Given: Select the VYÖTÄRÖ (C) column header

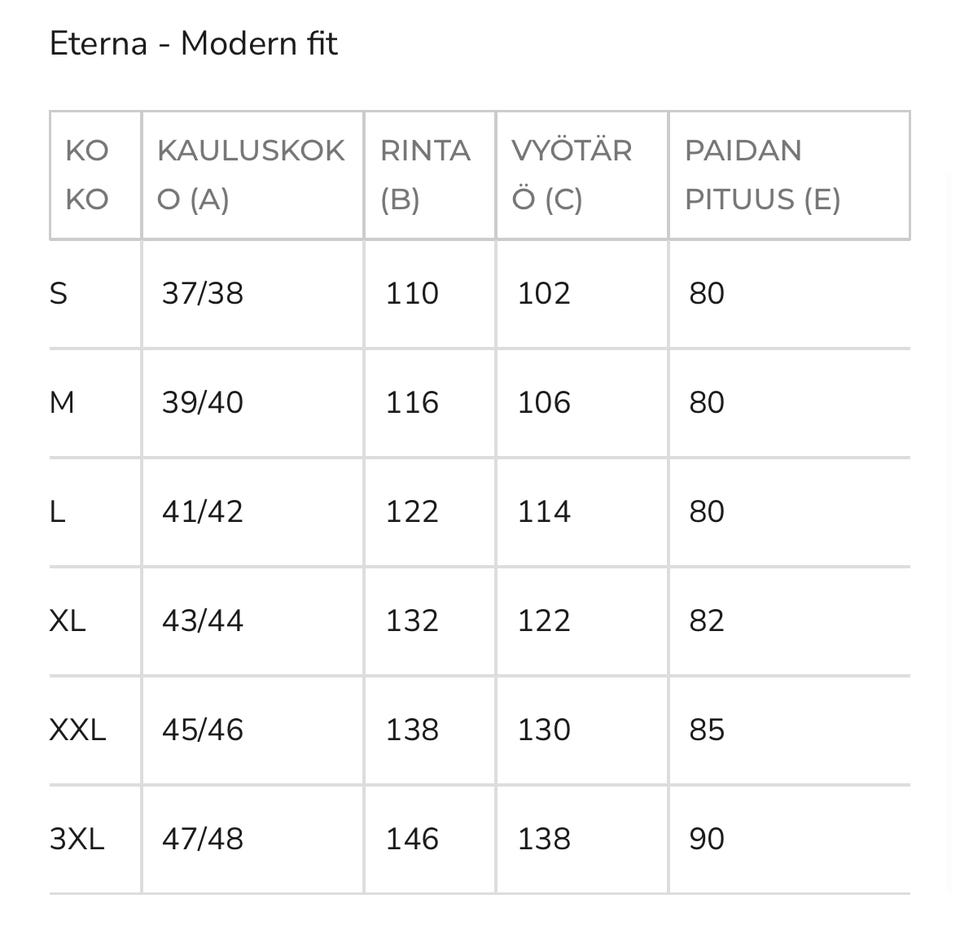Looking at the screenshot, I should [572, 175].
